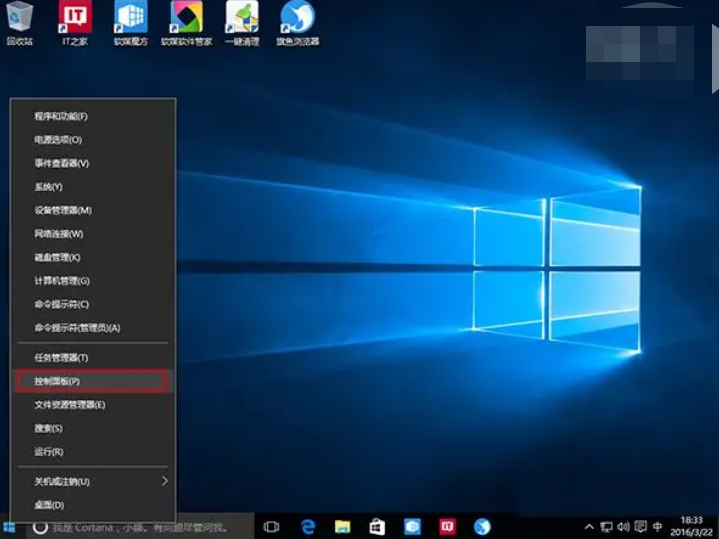Expand the 关机或注销(U) submenu arrow

click(x=165, y=481)
